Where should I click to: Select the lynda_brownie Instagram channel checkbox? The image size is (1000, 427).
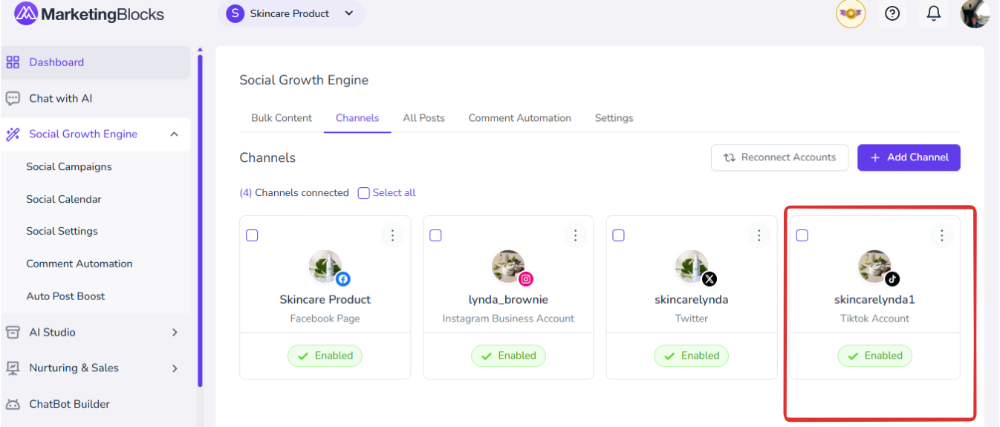[435, 236]
